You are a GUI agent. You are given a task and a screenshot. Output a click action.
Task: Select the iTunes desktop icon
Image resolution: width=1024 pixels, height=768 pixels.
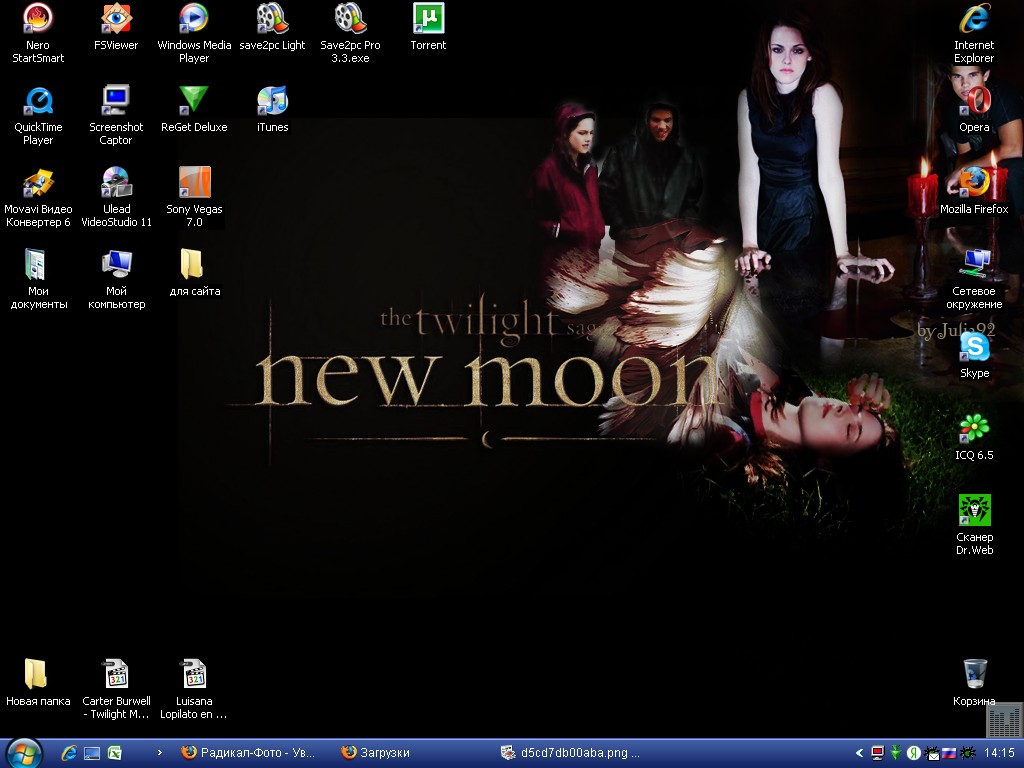(272, 109)
